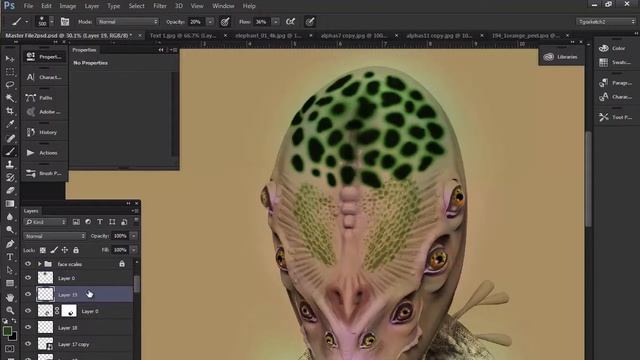Screen dimensions: 640x360
Task: Toggle the Brush panel from options bar
Action: [x=65, y=22]
